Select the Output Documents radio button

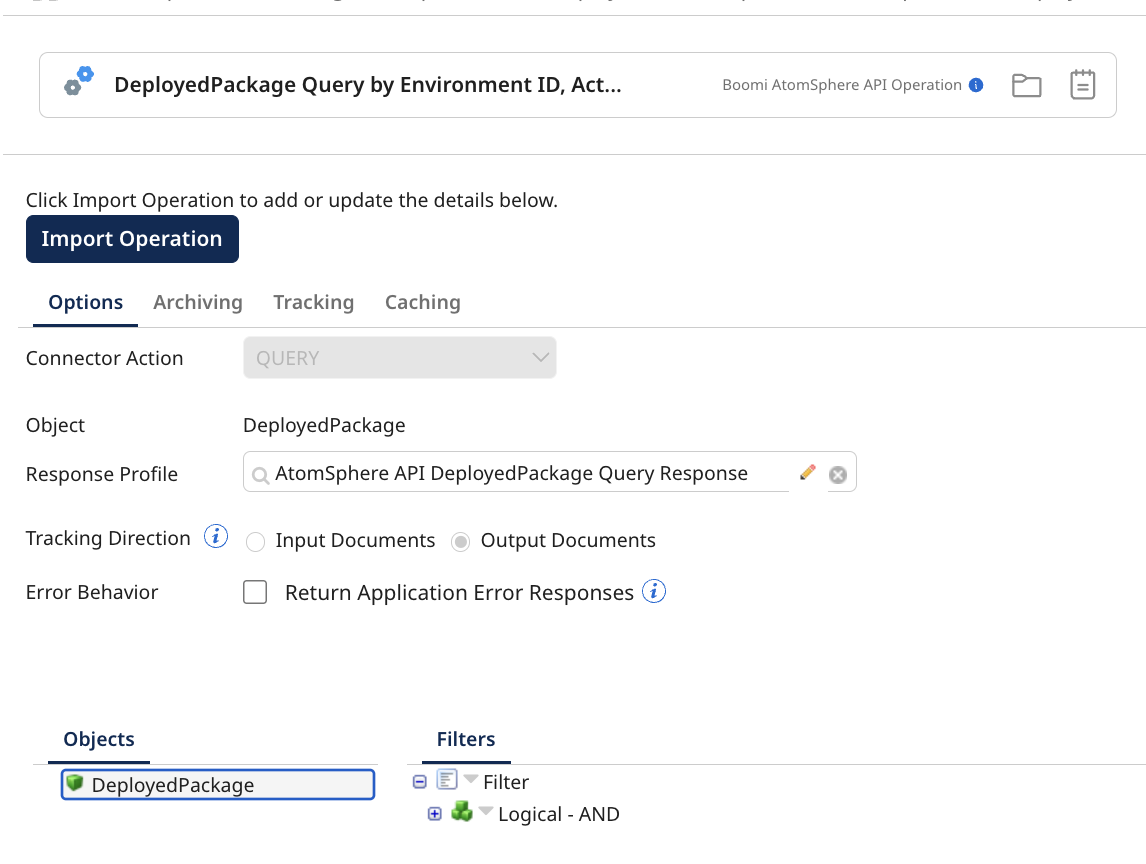(461, 542)
